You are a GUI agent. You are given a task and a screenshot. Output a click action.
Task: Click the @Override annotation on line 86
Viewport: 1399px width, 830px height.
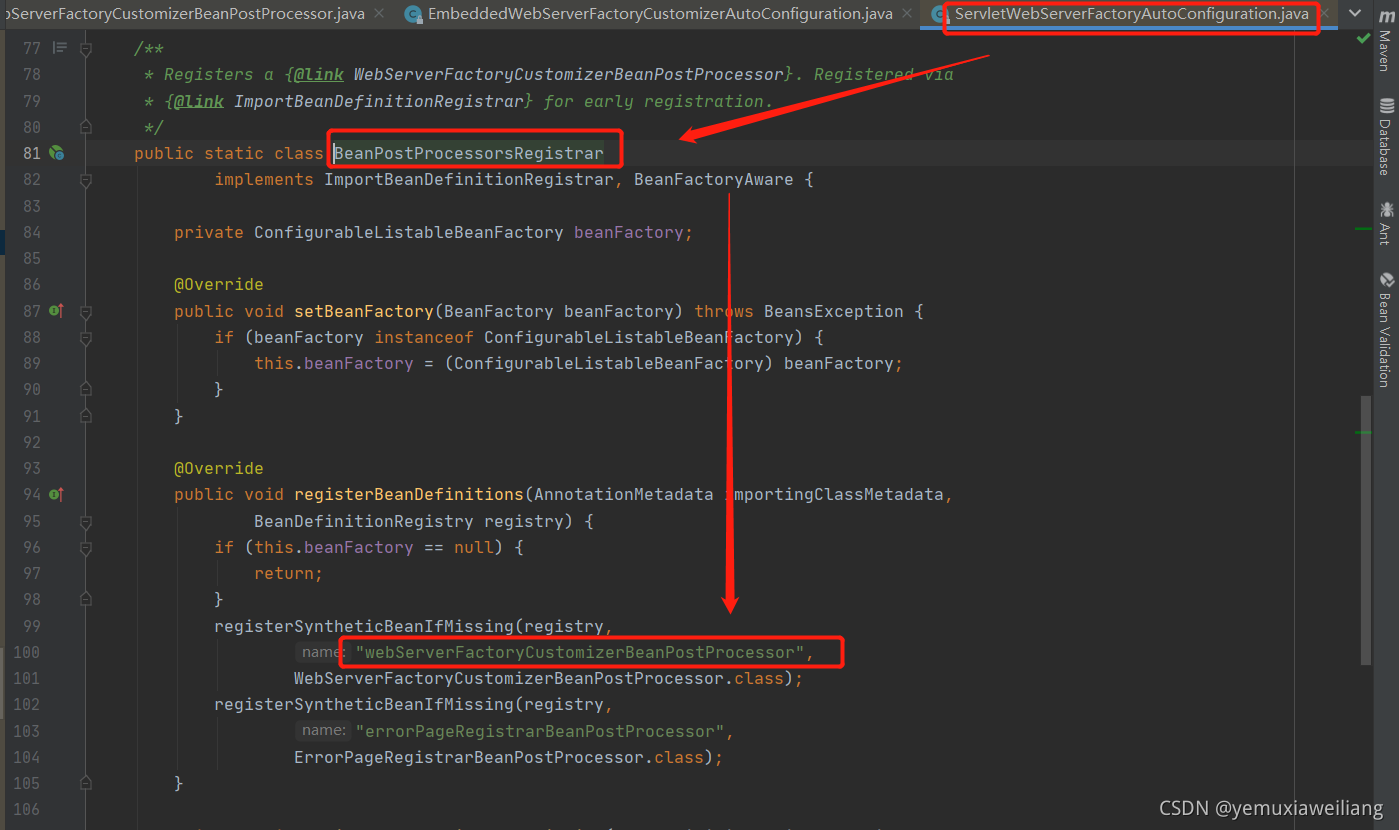pos(219,285)
